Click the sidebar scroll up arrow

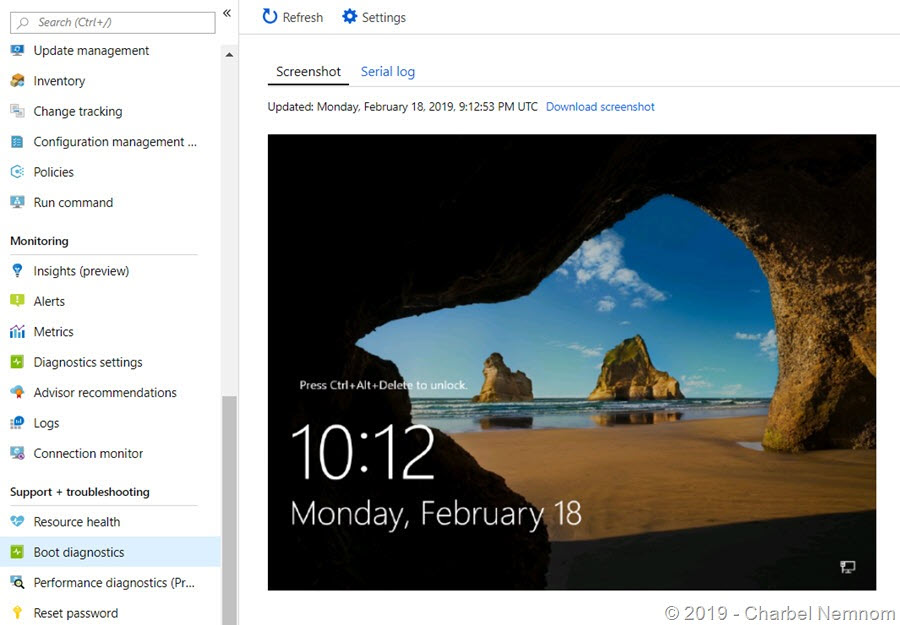[229, 55]
